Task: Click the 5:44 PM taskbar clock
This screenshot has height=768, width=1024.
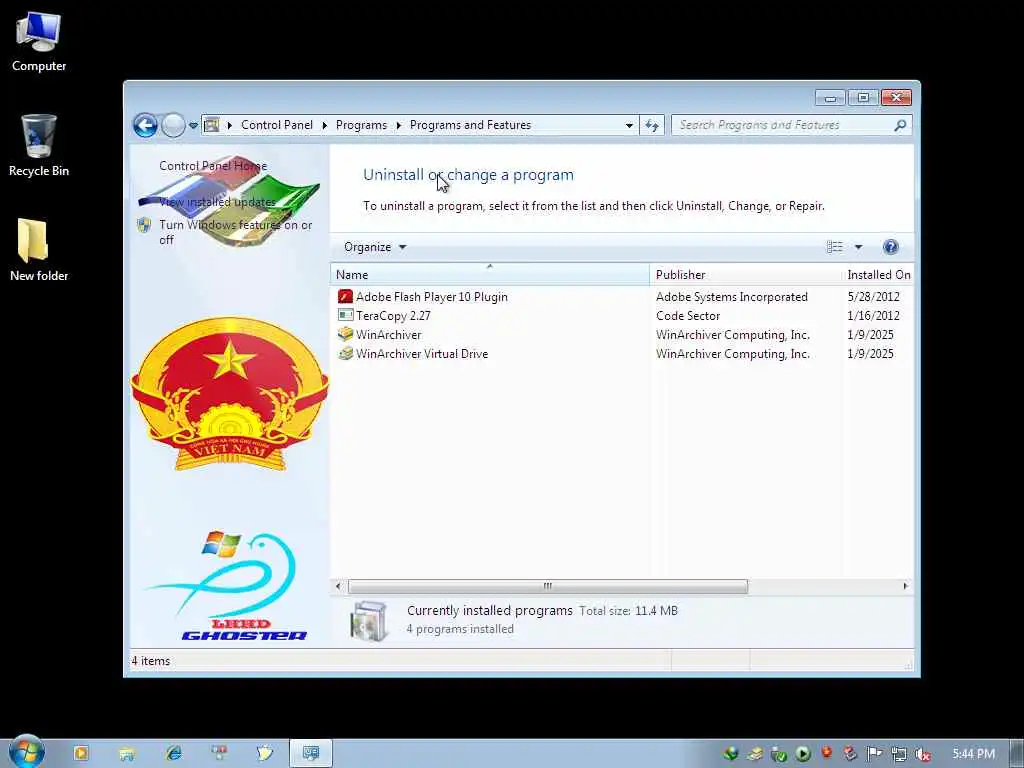Action: click(973, 754)
